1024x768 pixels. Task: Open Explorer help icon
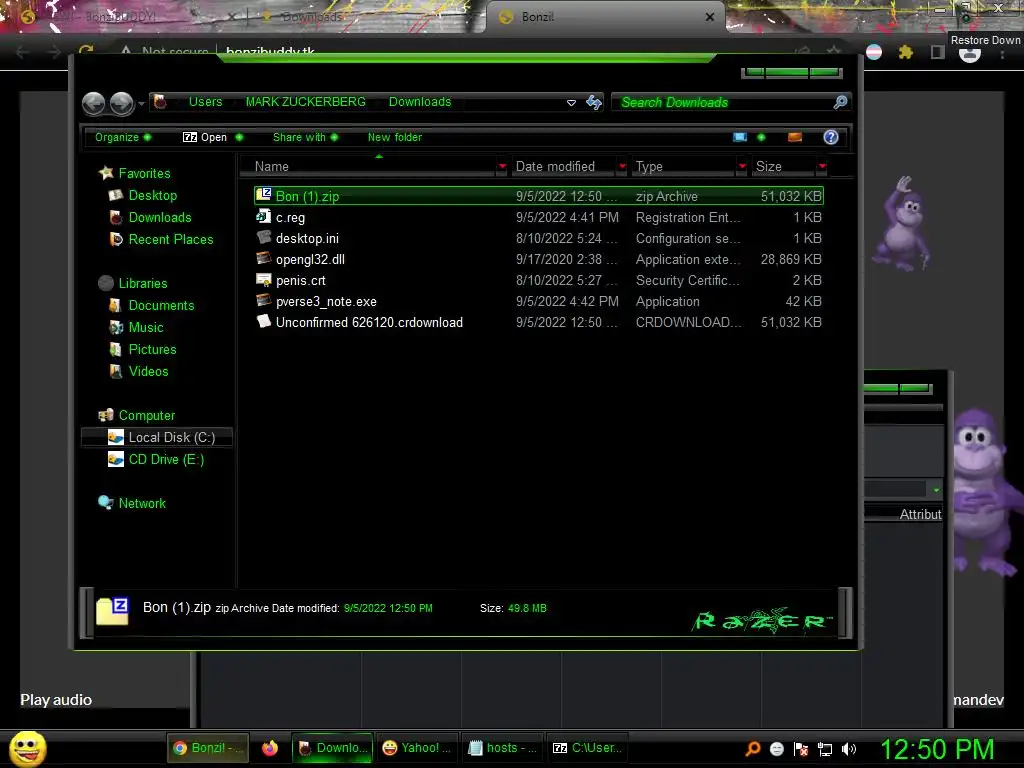coord(831,137)
